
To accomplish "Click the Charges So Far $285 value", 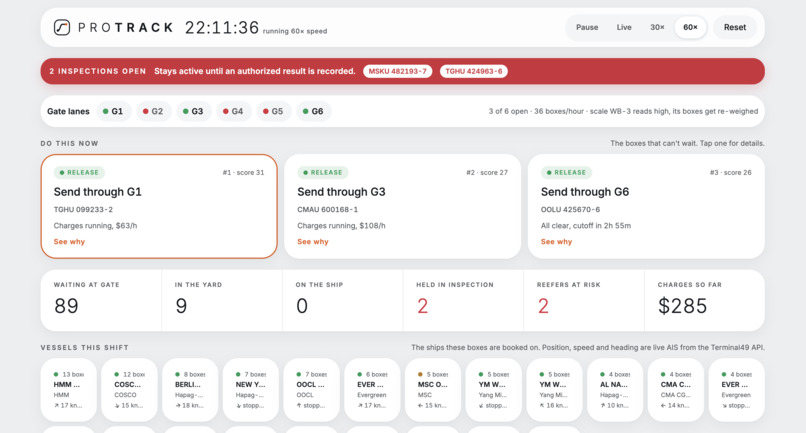I will (x=683, y=306).
